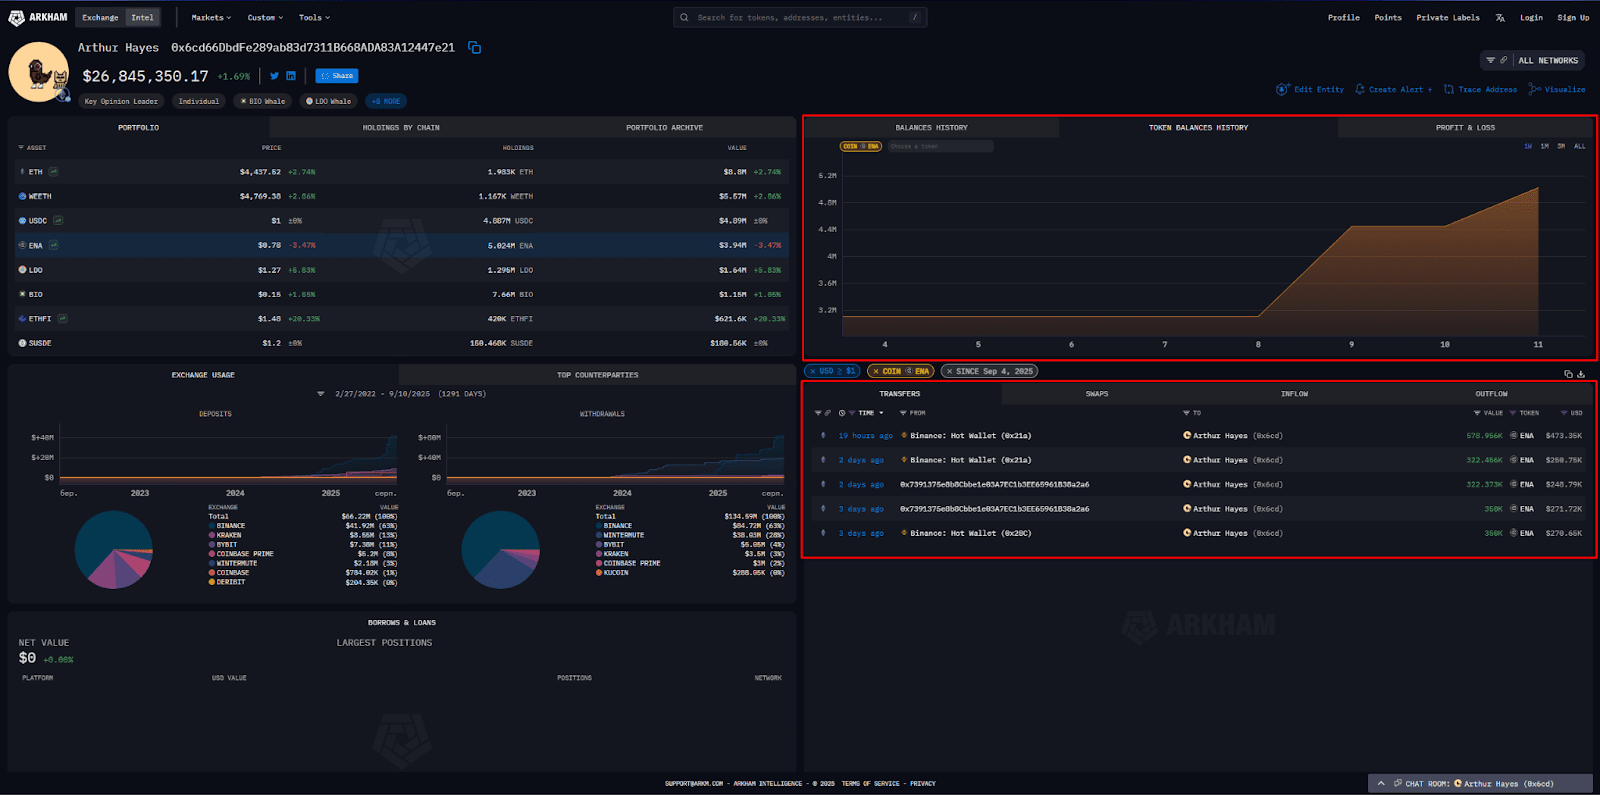Copy transfers table with the copy icon
Image resolution: width=1600 pixels, height=795 pixels.
(x=1568, y=374)
